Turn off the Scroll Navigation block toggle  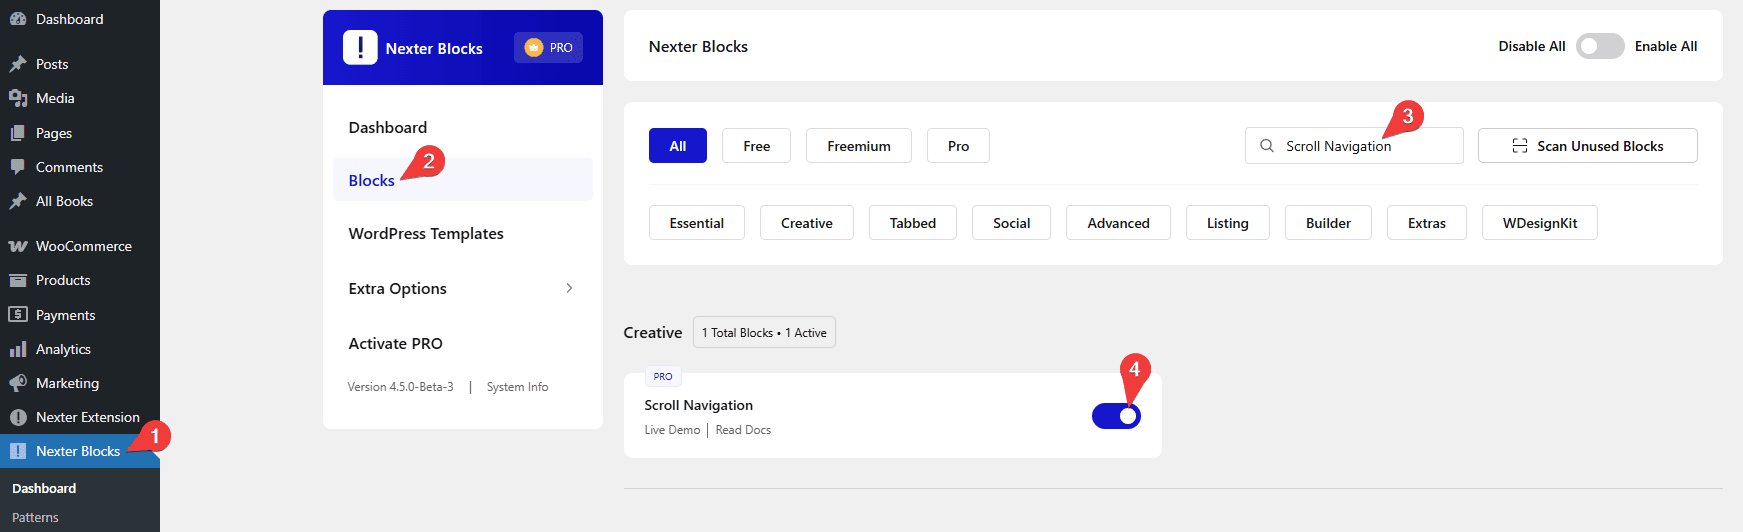point(1116,416)
